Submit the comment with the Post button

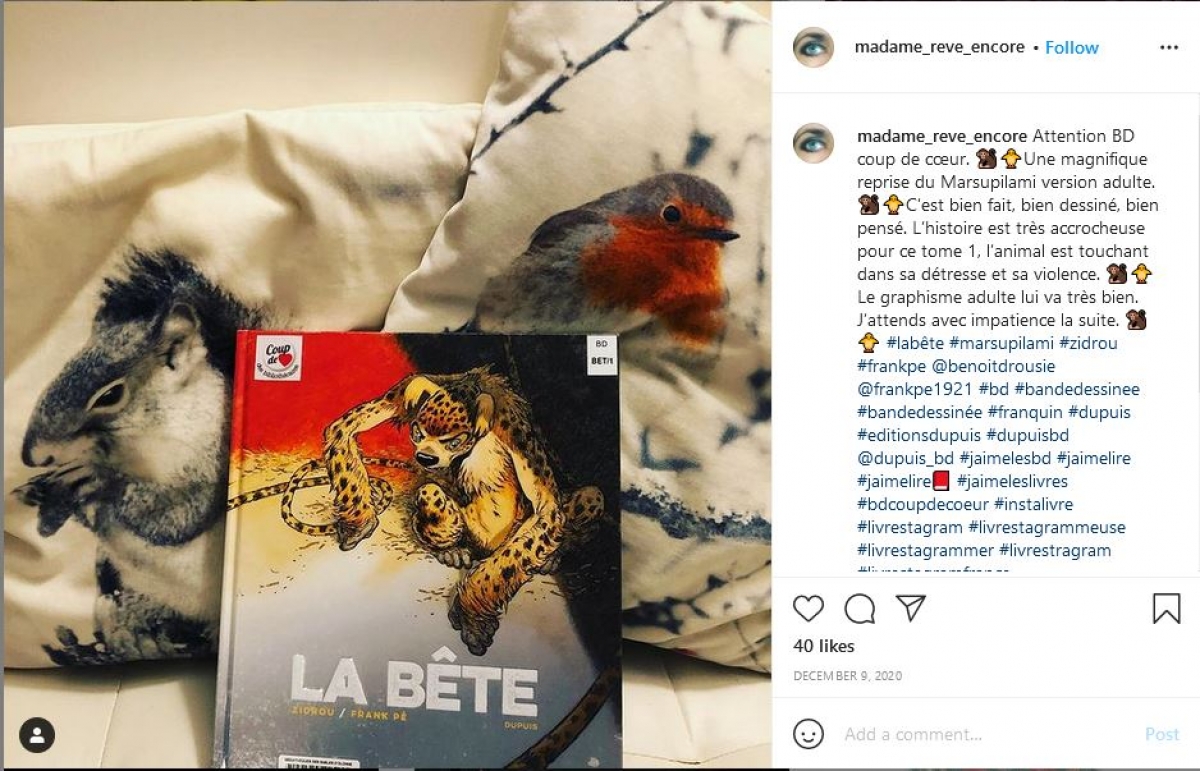(x=1162, y=734)
